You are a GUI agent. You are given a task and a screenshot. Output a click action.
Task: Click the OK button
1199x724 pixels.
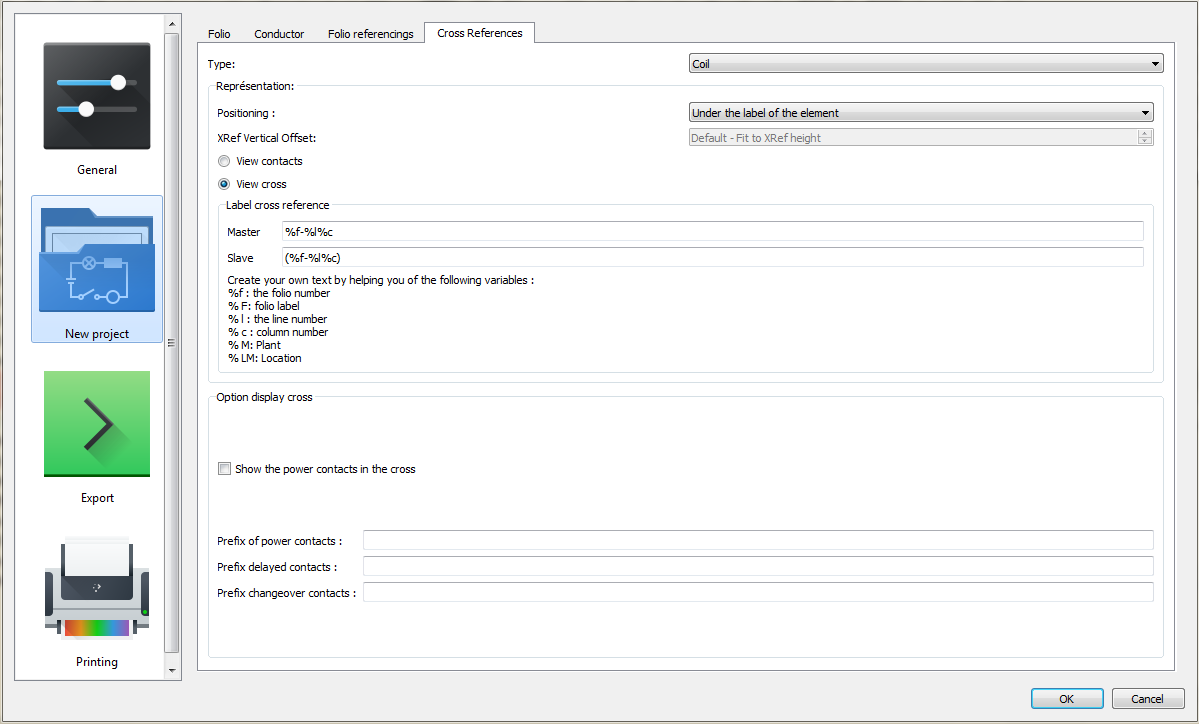pyautogui.click(x=1067, y=699)
